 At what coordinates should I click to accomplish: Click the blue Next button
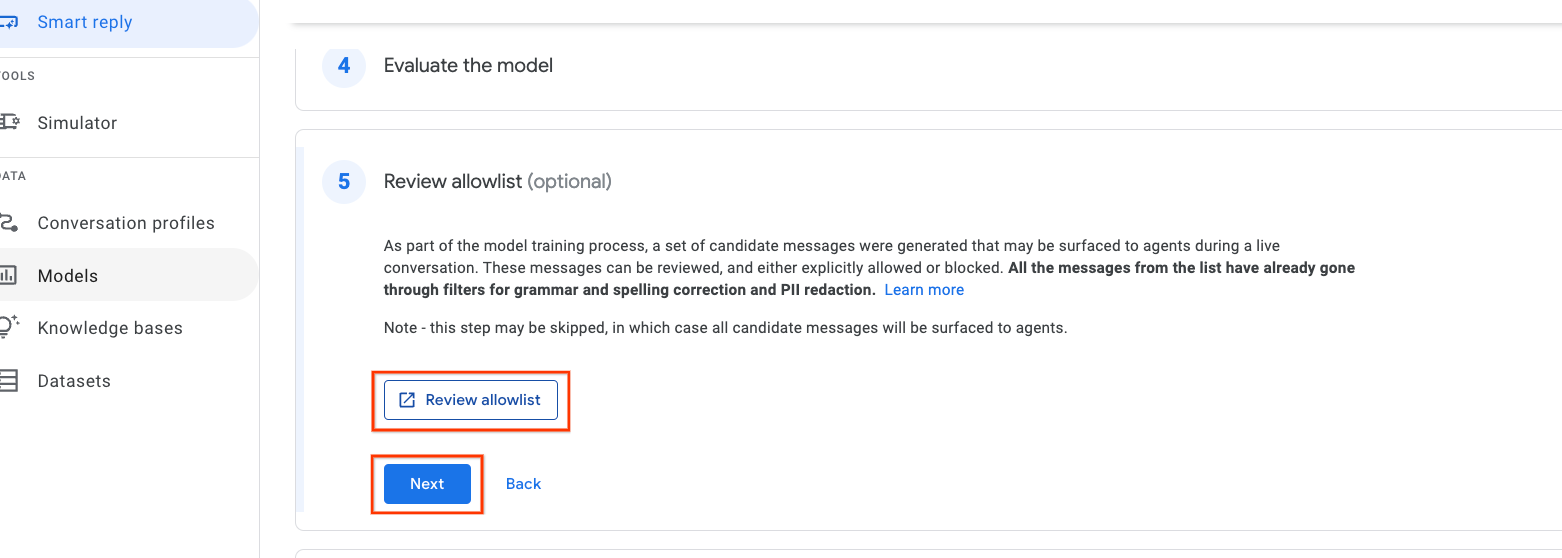point(427,484)
